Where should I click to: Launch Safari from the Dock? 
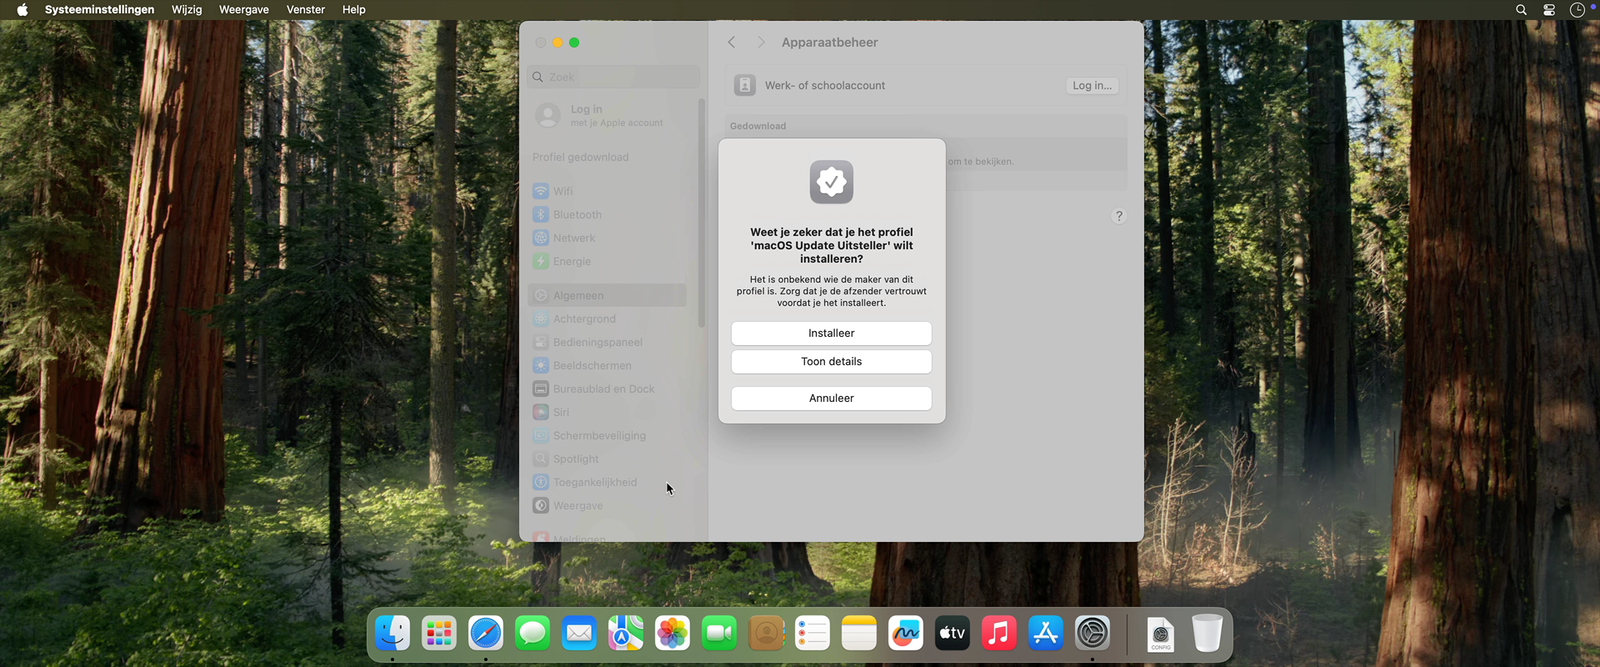486,633
